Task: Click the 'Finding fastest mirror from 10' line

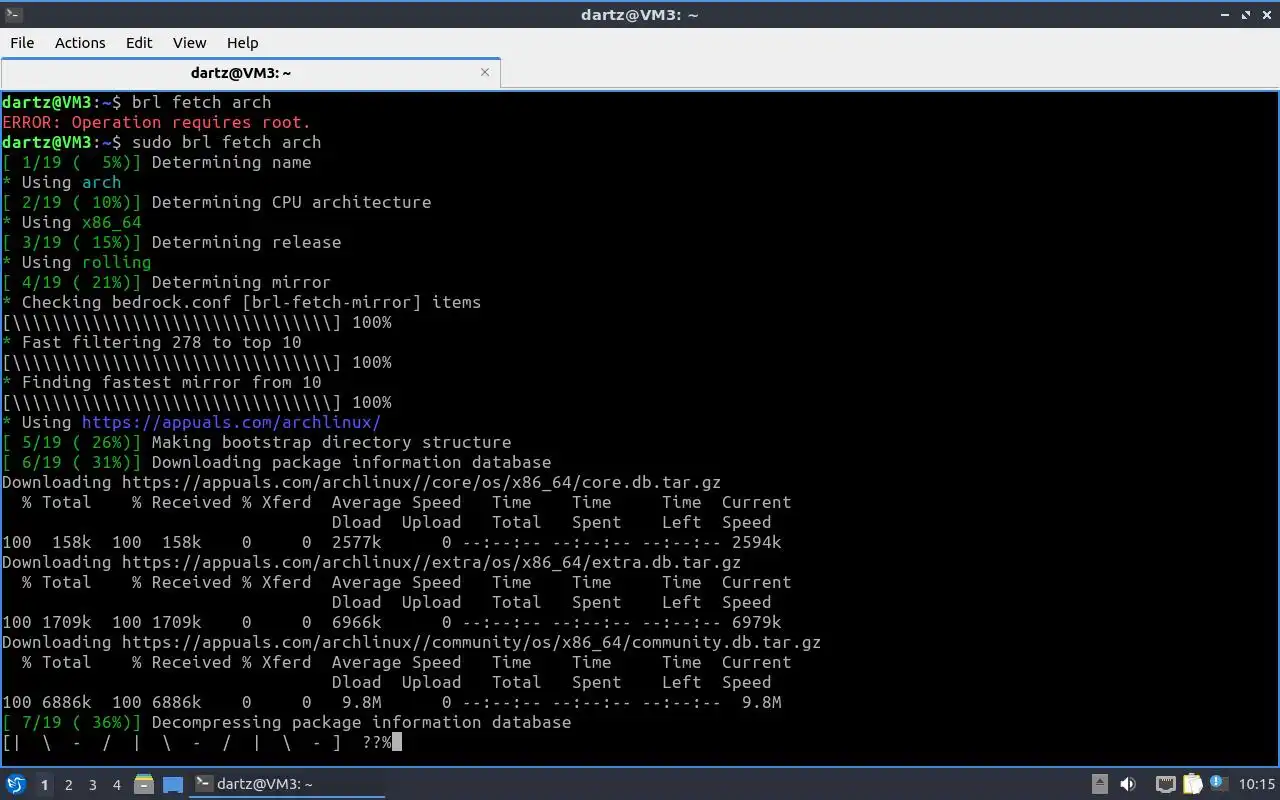Action: click(x=162, y=382)
